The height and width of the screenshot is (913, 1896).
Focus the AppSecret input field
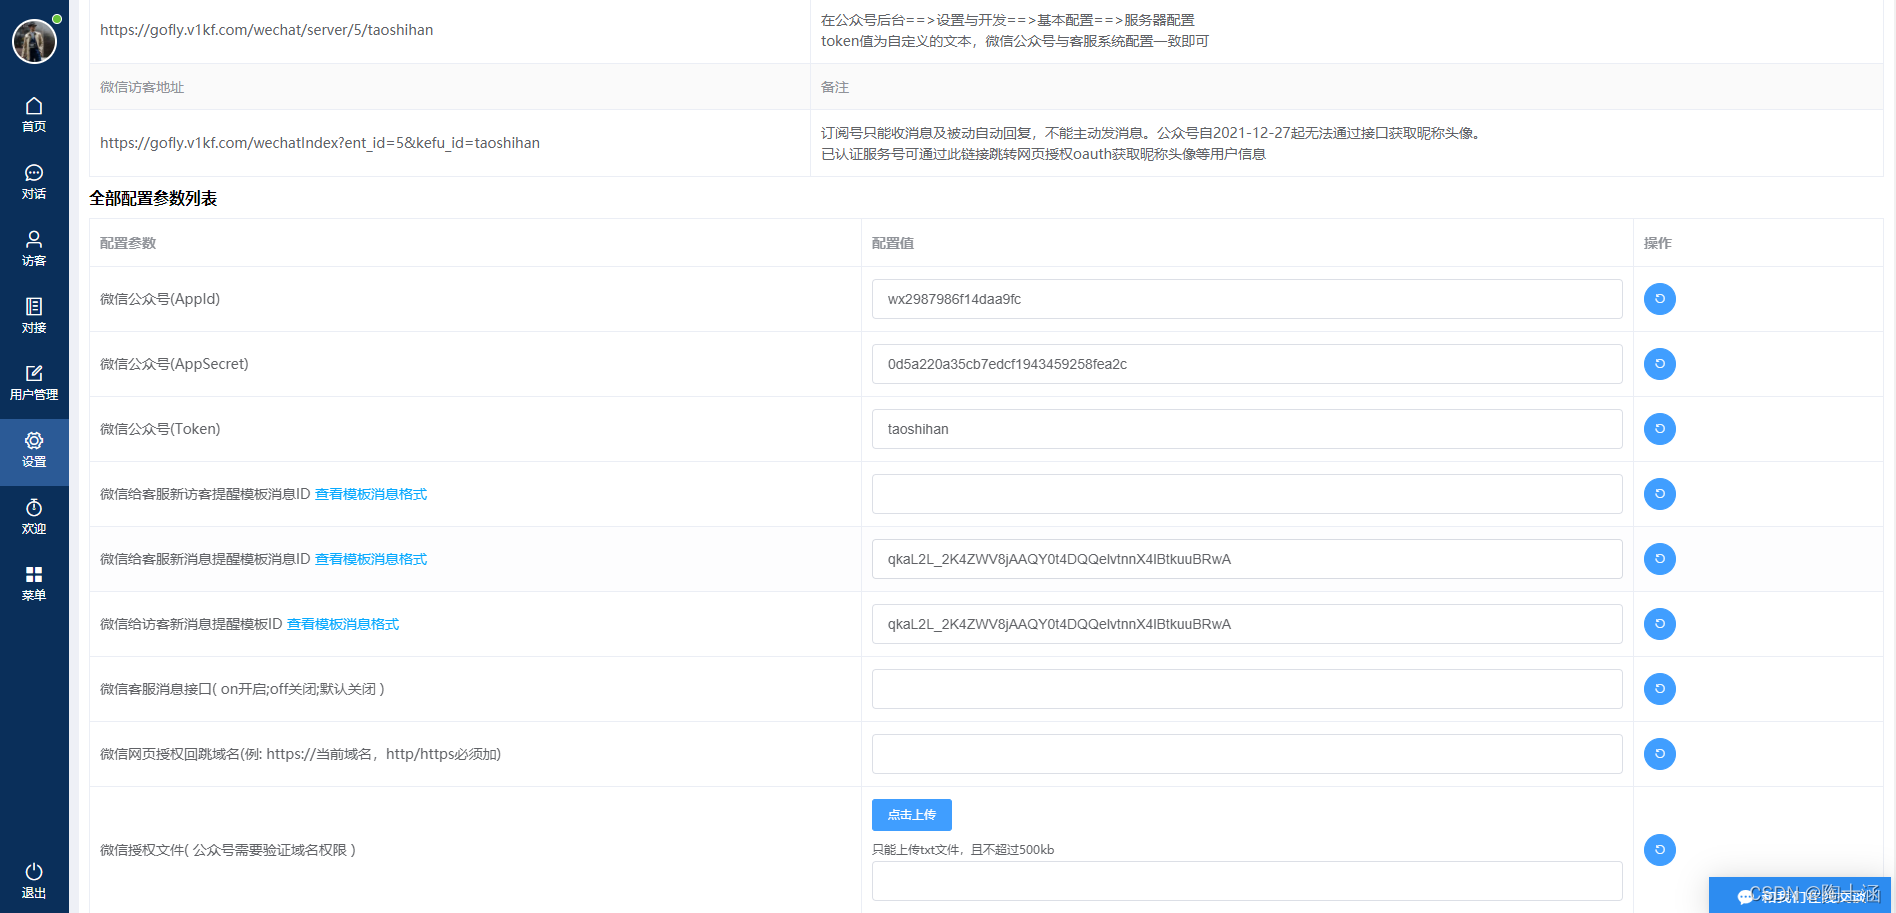(x=1247, y=364)
